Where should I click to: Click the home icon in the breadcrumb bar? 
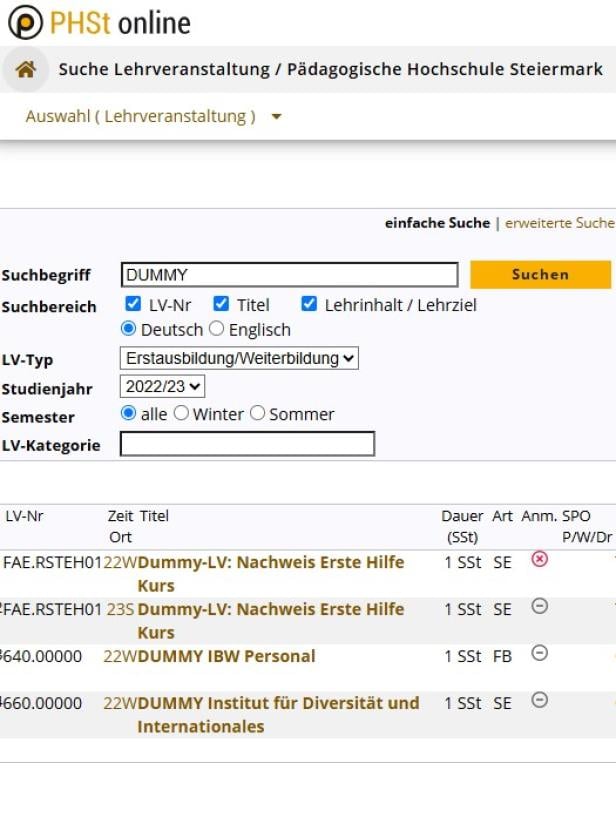pyautogui.click(x=25, y=69)
